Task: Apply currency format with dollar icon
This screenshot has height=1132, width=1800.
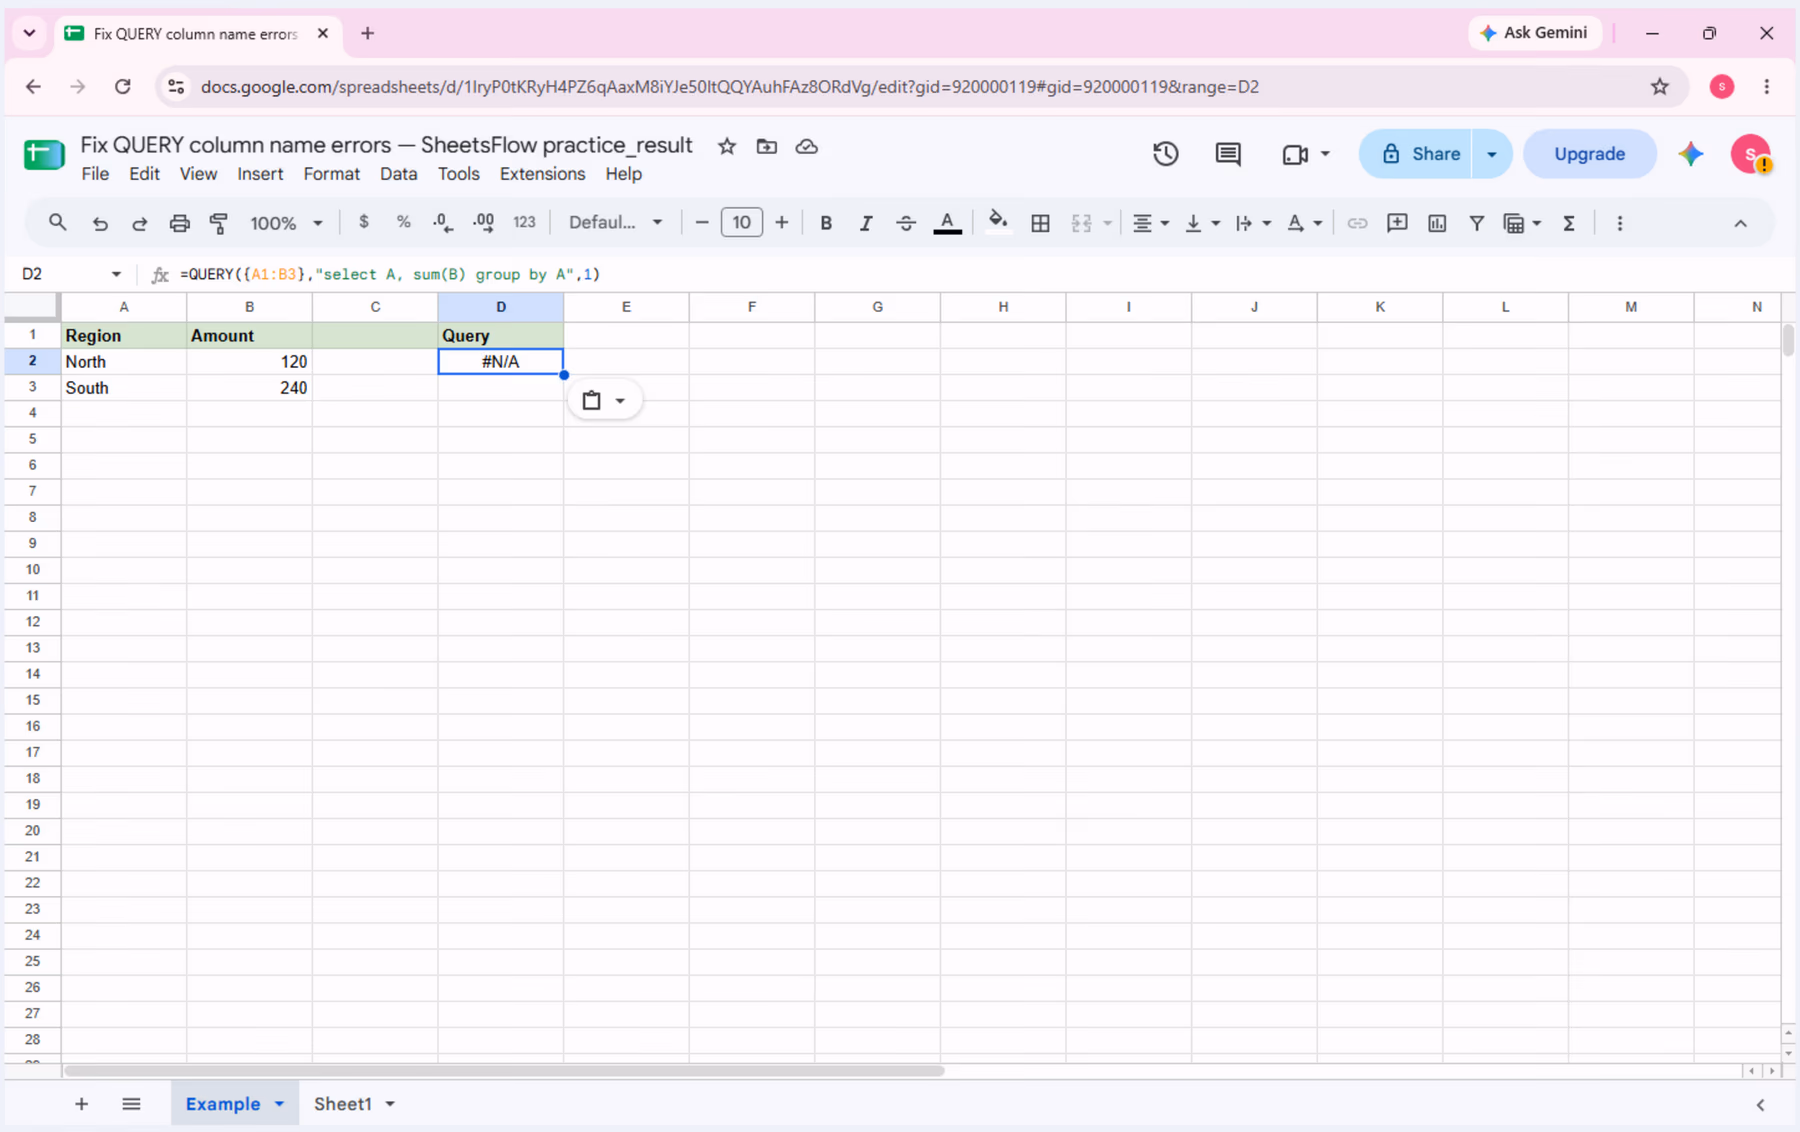Action: 364,222
